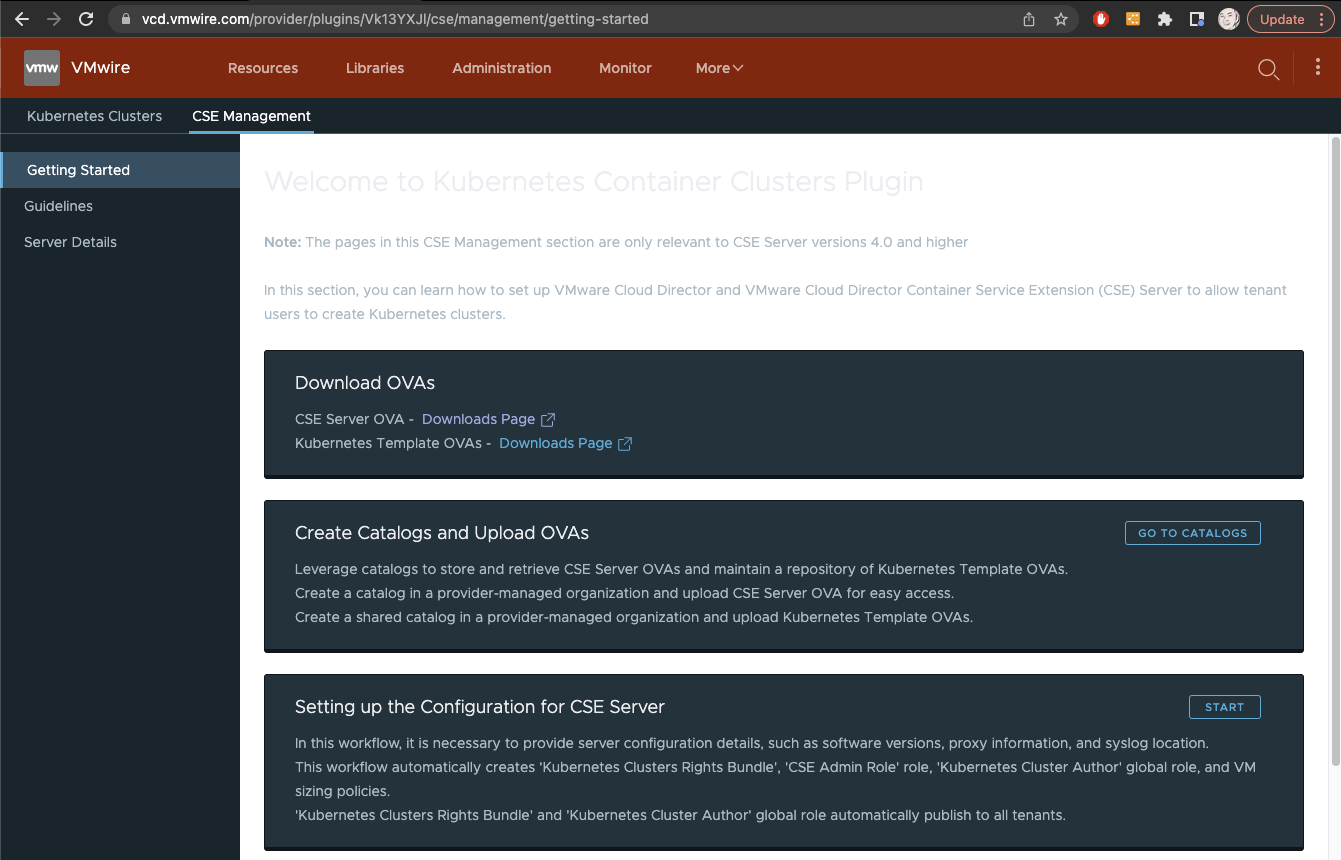Open the search magnifier icon
Viewport: 1341px width, 860px height.
[x=1268, y=69]
